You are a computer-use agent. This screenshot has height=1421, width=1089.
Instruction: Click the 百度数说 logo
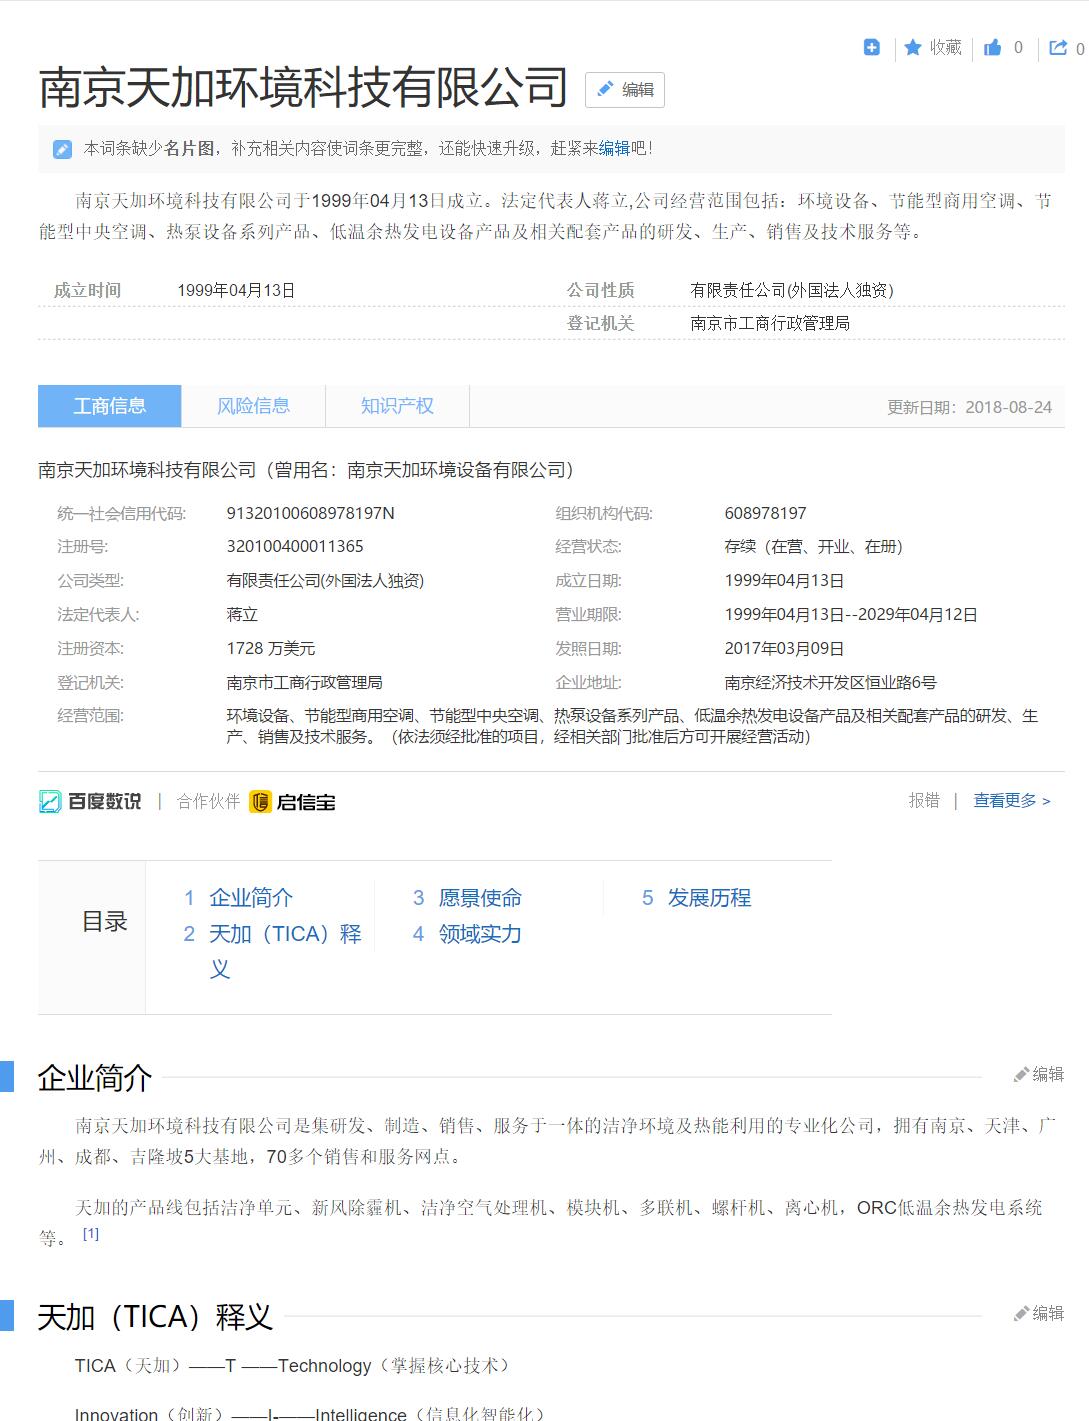tap(90, 801)
